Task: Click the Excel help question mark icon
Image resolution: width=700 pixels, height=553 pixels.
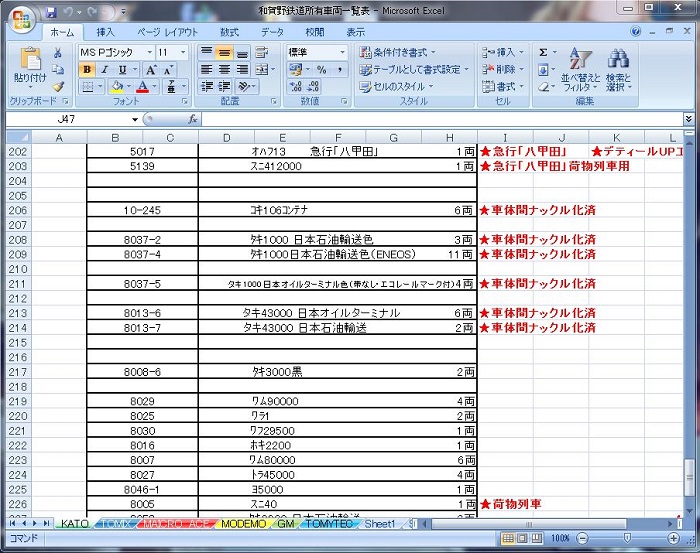Action: (x=636, y=31)
